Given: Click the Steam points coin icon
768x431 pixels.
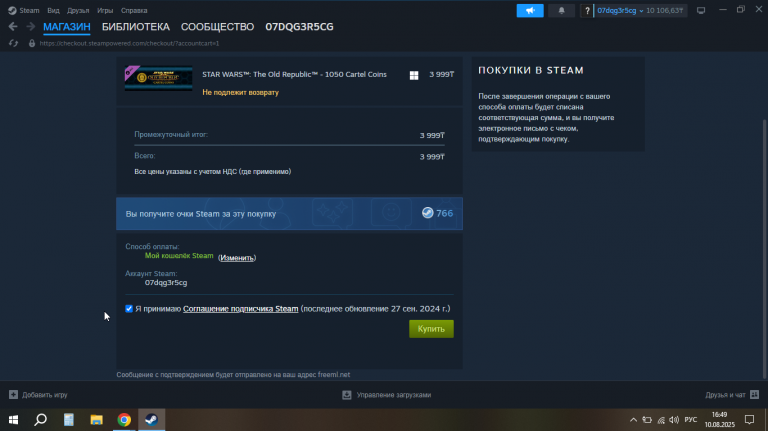Looking at the screenshot, I should point(428,213).
